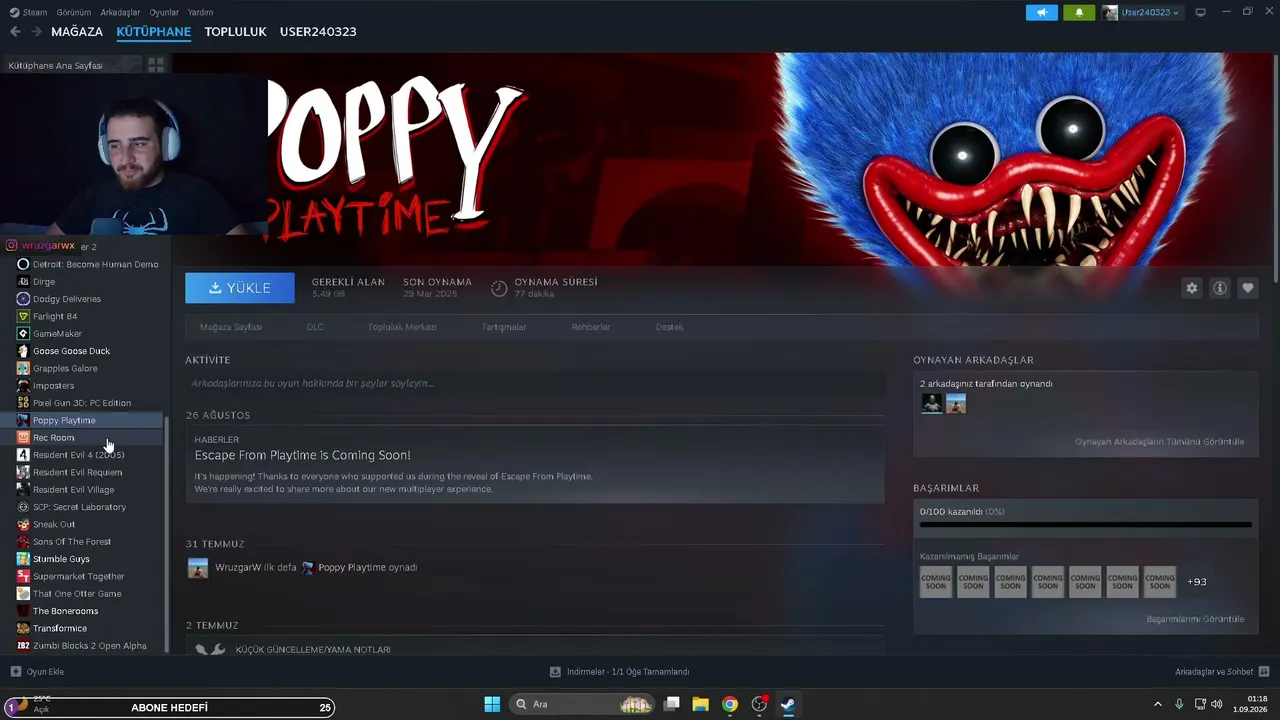
Task: Open İndirmeler downloads status
Action: (619, 672)
